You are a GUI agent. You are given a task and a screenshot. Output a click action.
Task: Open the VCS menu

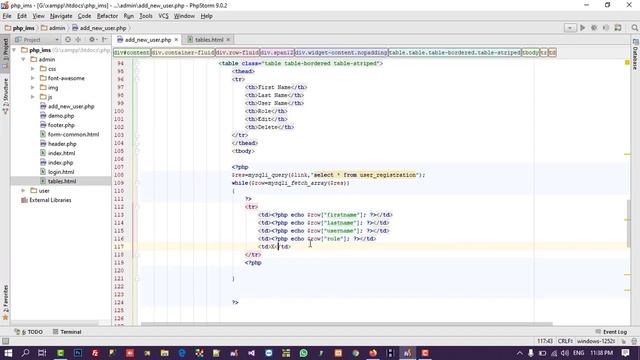pyautogui.click(x=163, y=16)
